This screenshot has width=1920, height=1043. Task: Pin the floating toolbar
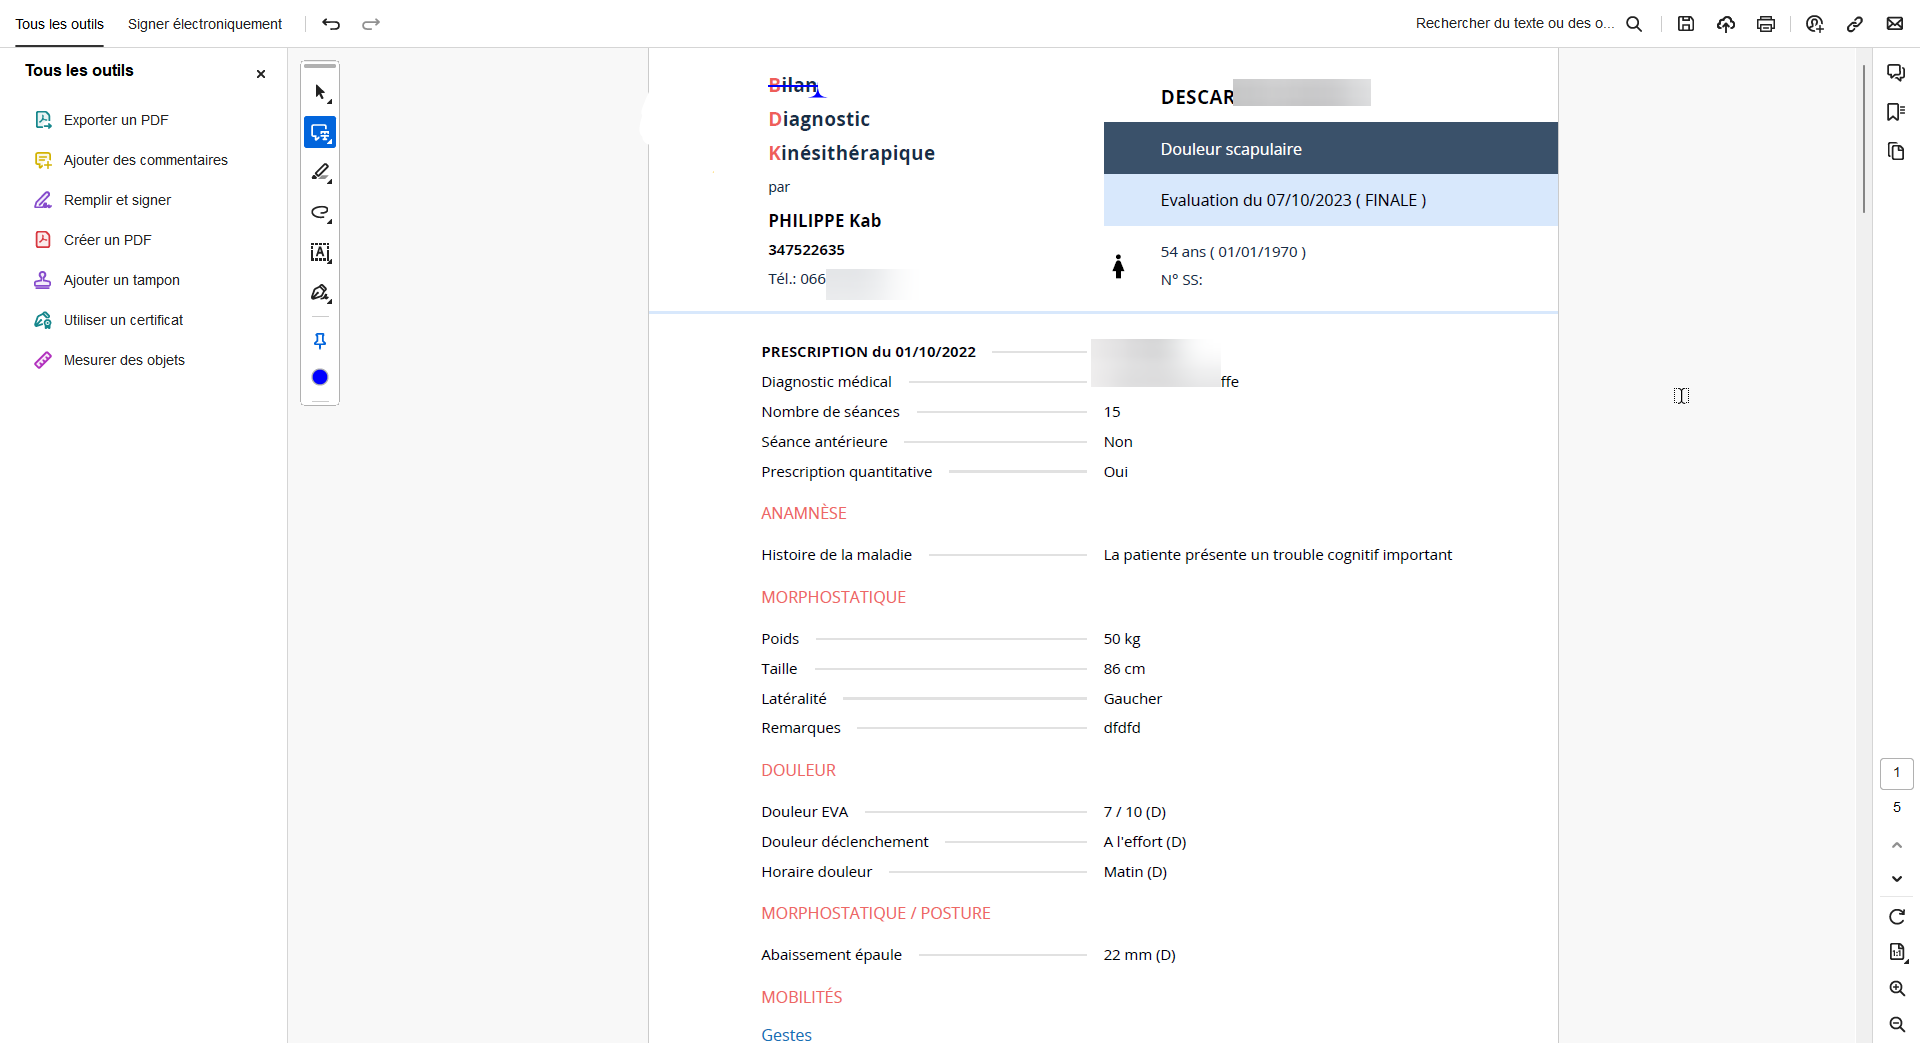pos(320,341)
